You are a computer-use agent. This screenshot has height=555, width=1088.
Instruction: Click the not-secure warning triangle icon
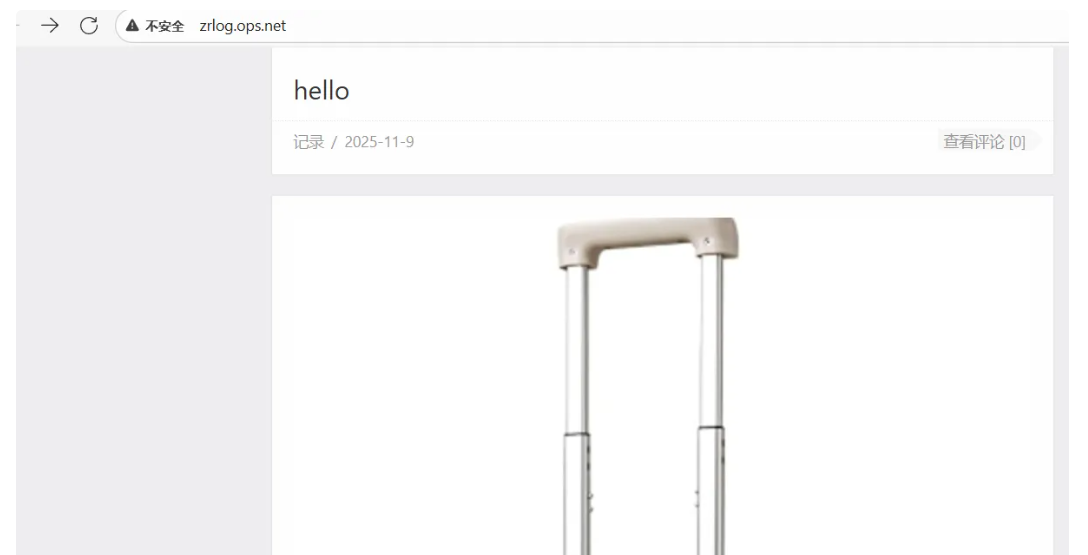[132, 26]
